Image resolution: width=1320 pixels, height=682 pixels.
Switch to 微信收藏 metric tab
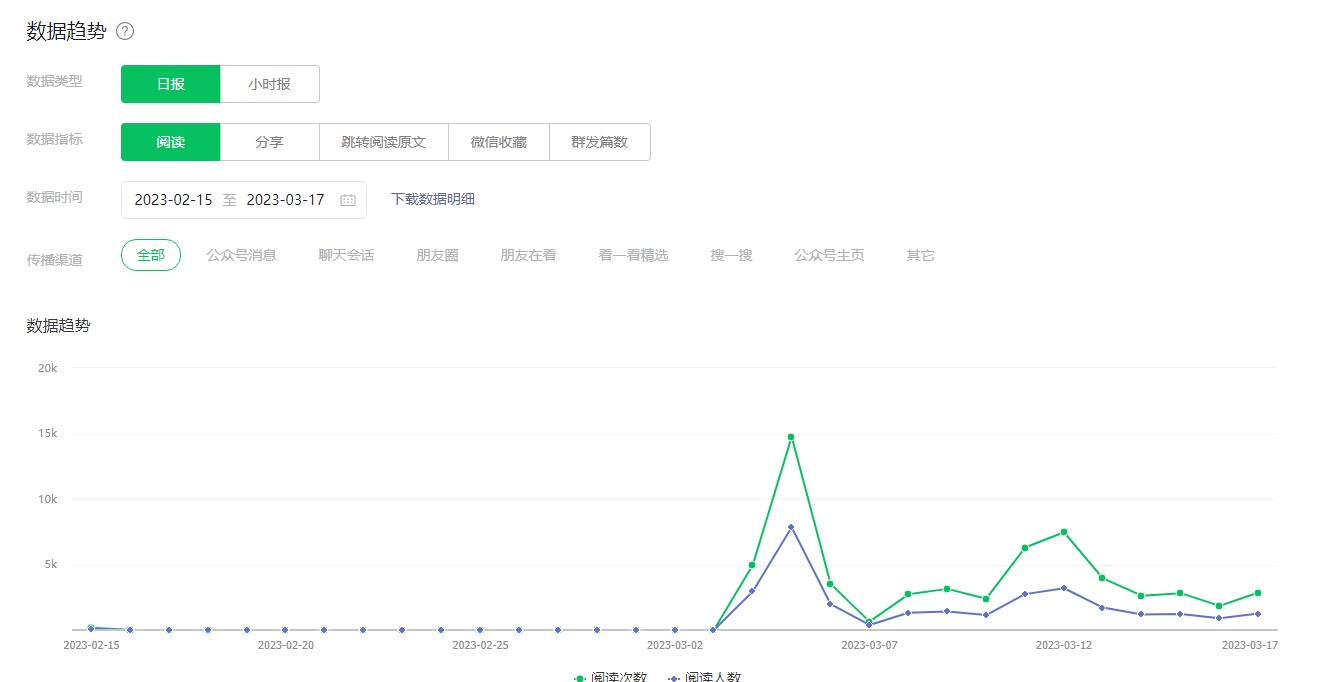point(499,142)
